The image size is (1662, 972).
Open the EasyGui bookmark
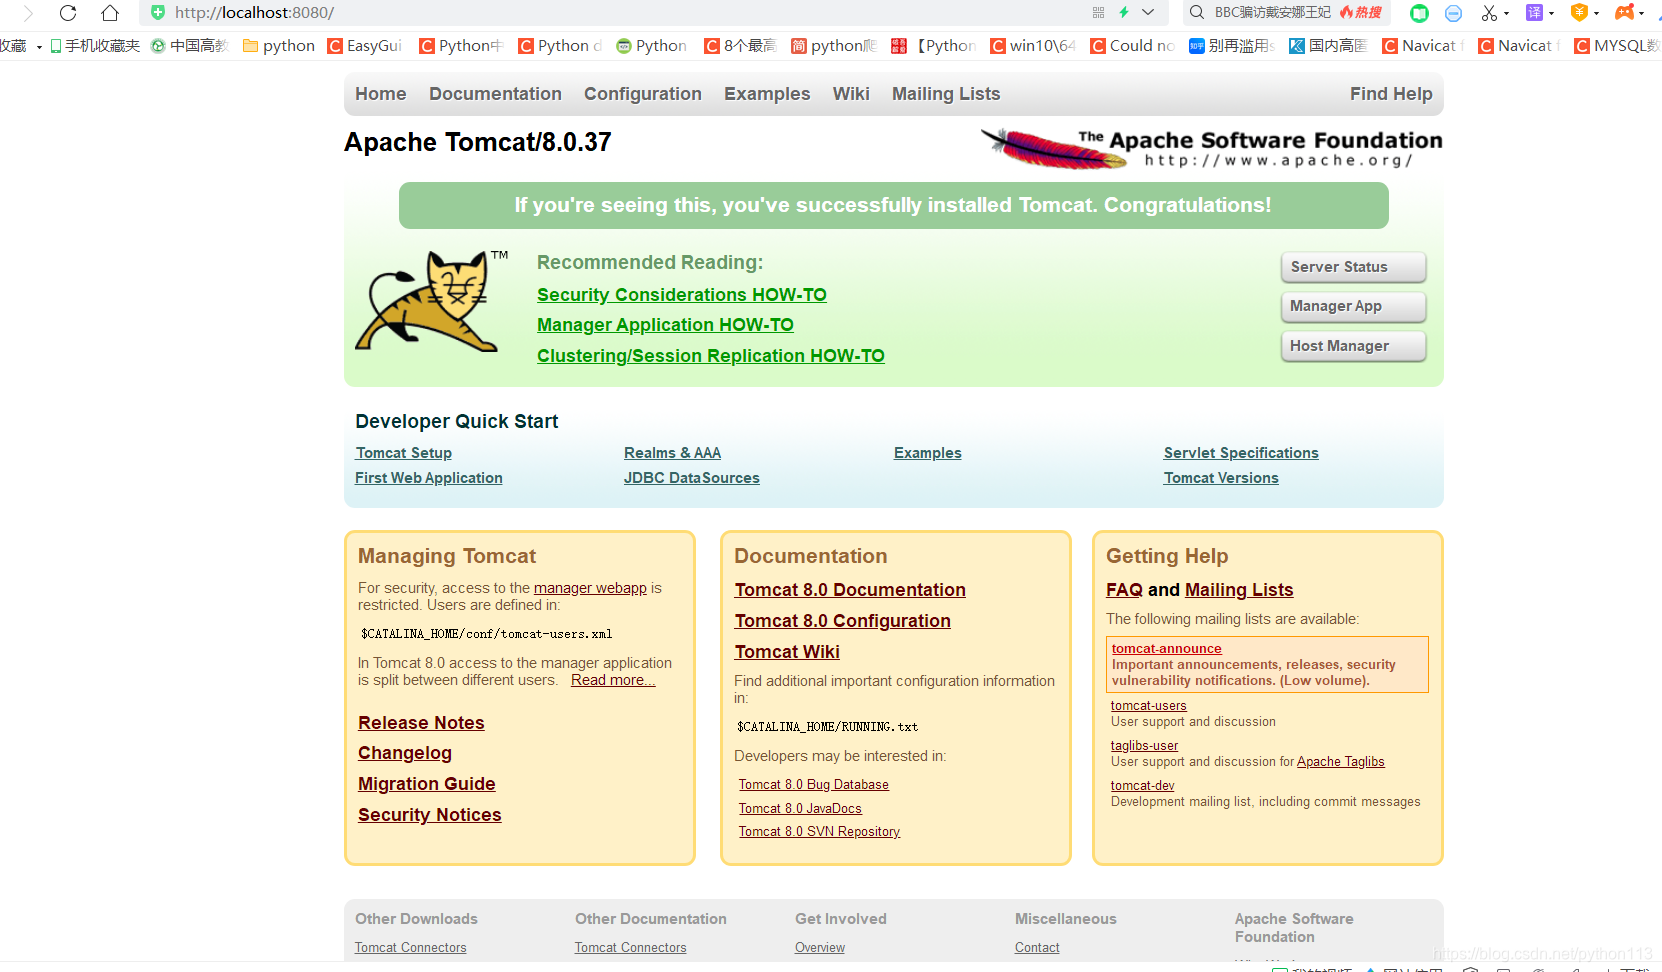click(x=365, y=46)
